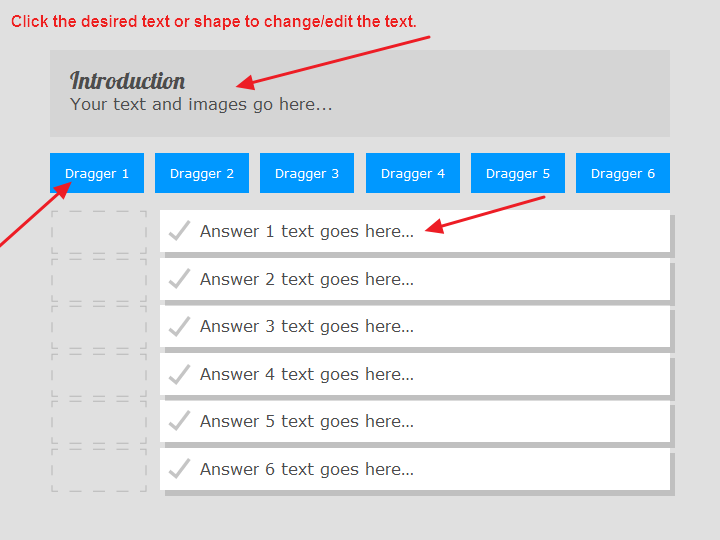Select the Dragger 3 blue box
The height and width of the screenshot is (540, 720).
pos(307,173)
